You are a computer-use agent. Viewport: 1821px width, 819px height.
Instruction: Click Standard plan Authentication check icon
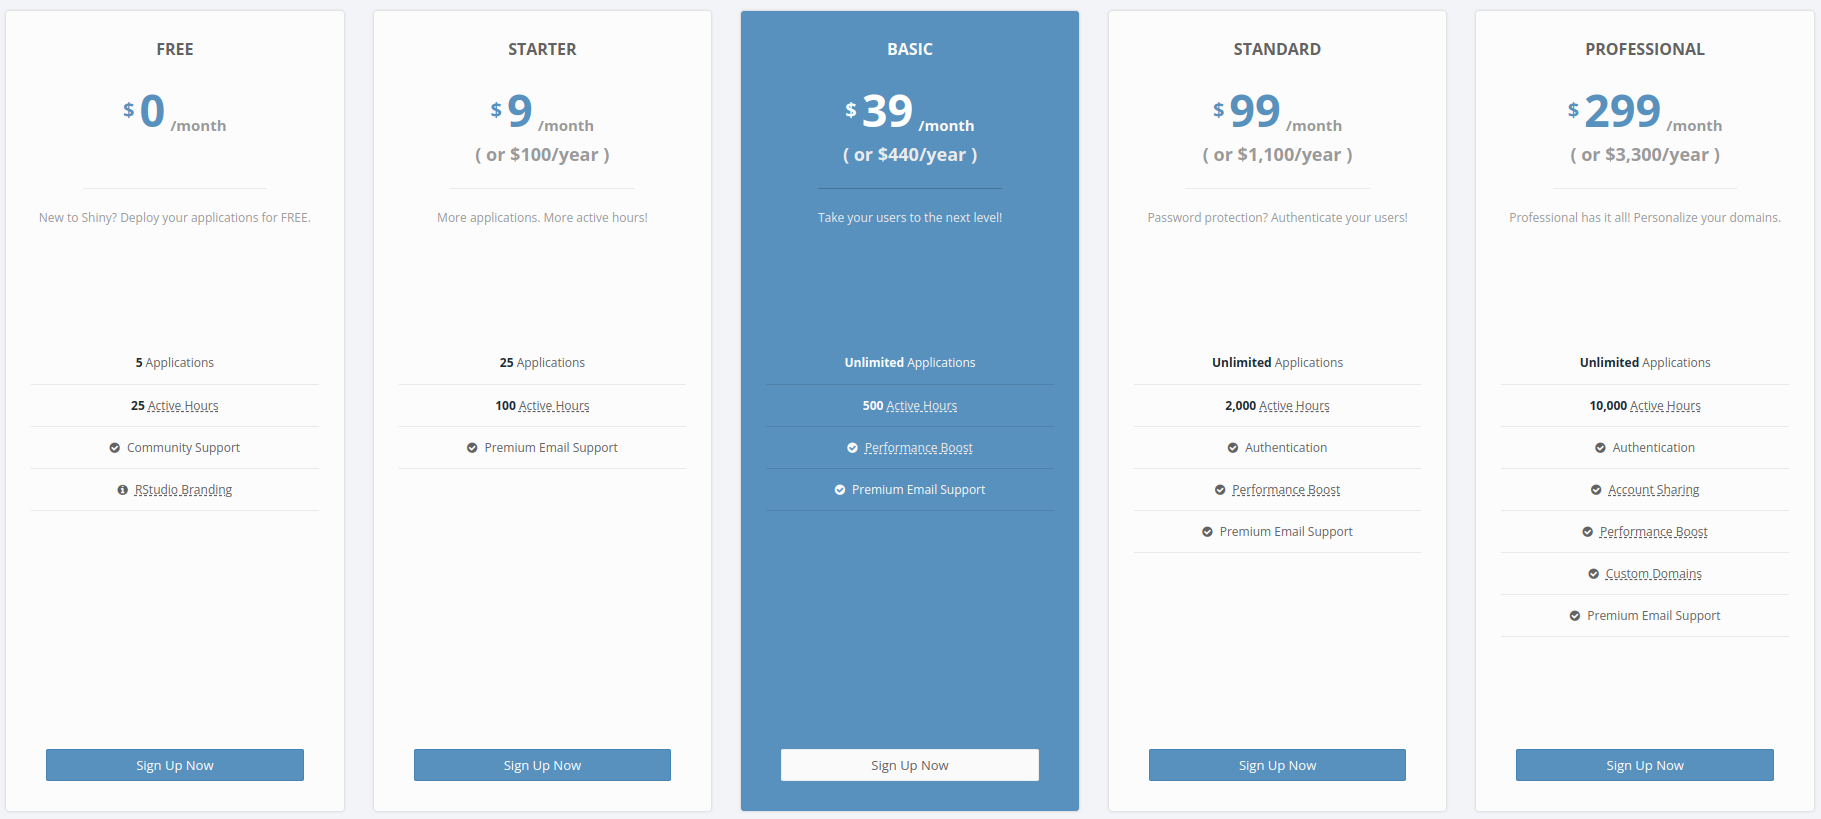[1233, 448]
